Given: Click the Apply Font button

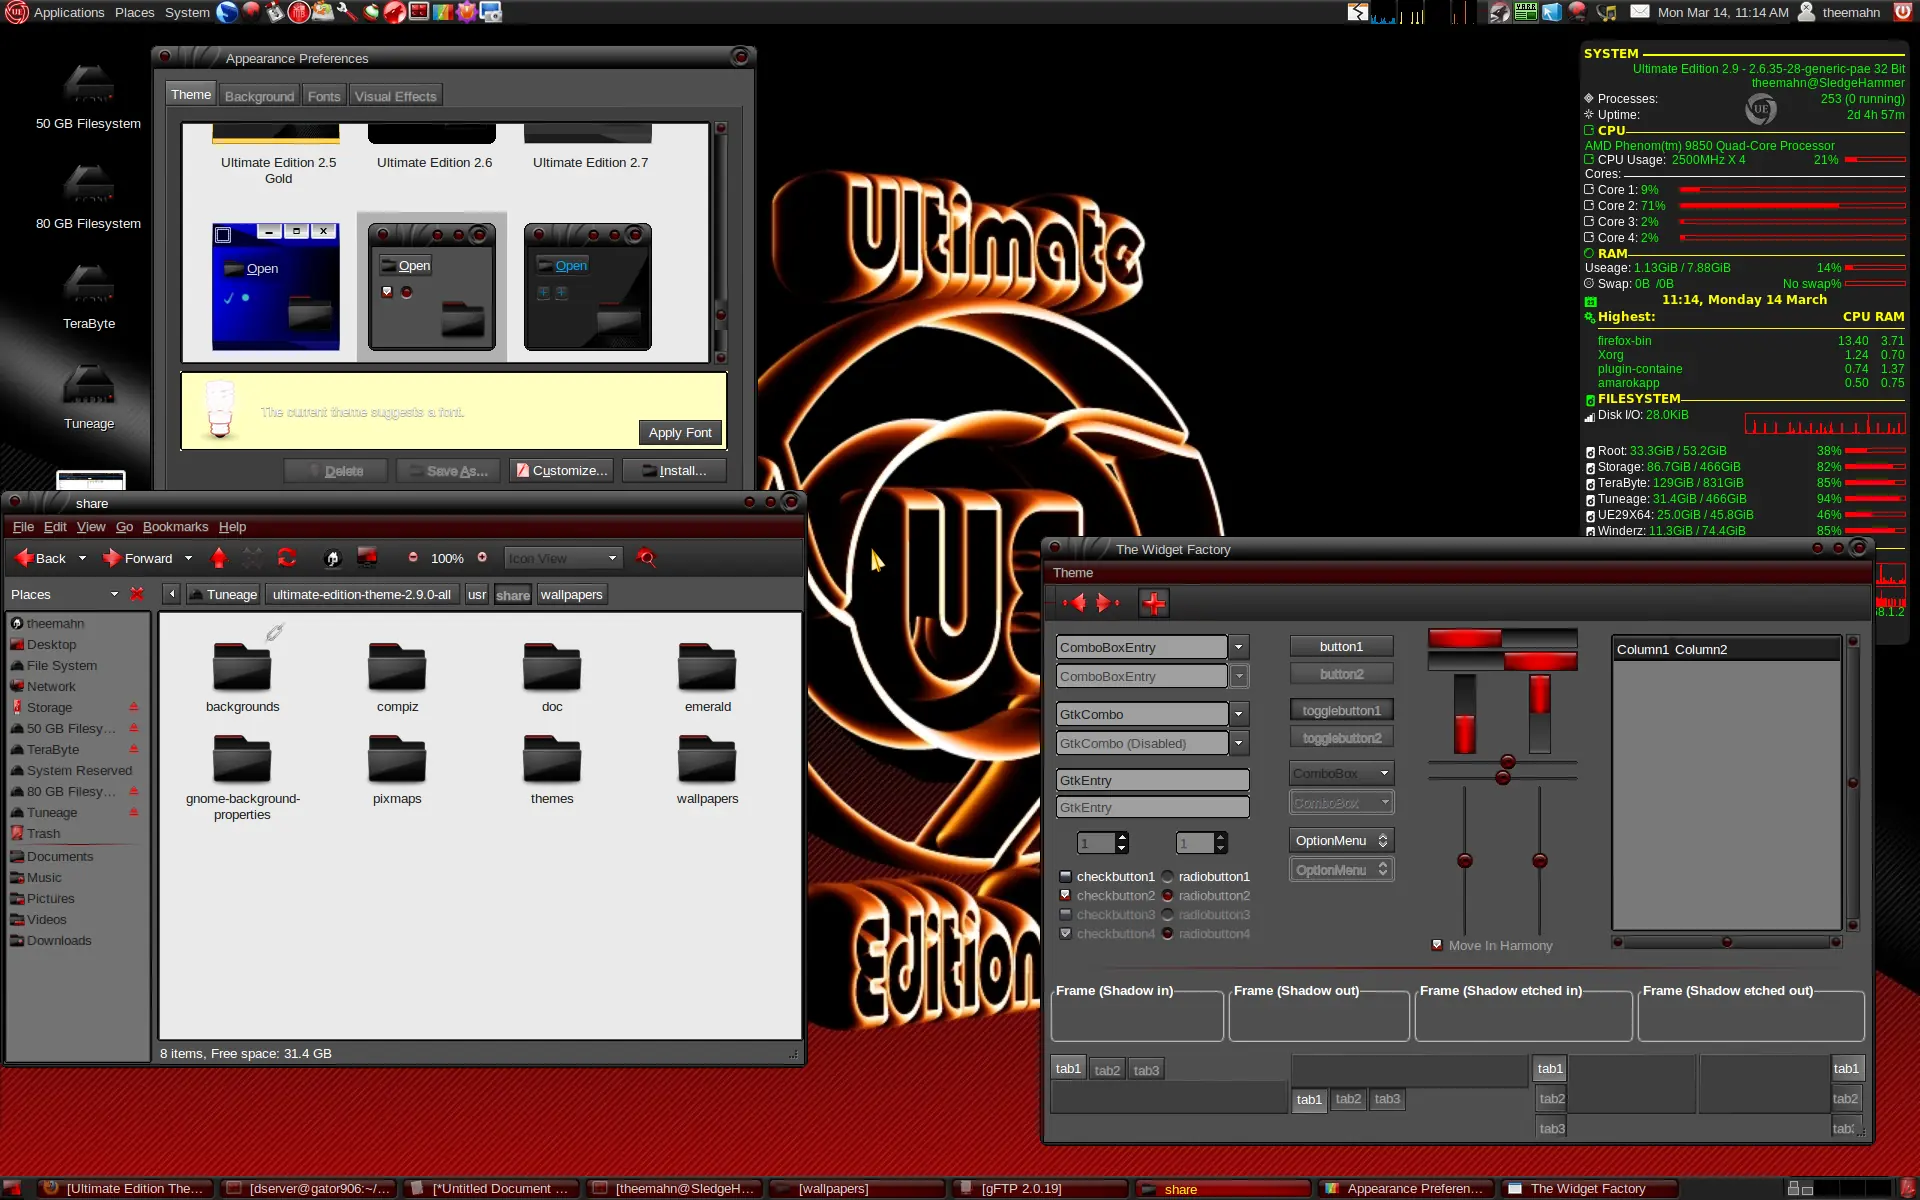Looking at the screenshot, I should pos(680,432).
